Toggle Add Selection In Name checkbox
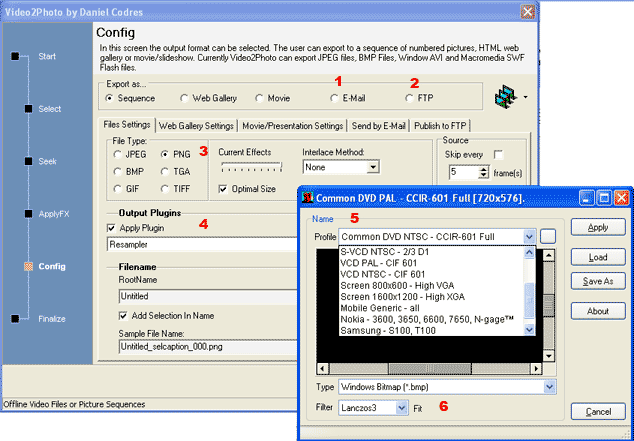Viewport: 634px width, 441px height. click(x=123, y=316)
